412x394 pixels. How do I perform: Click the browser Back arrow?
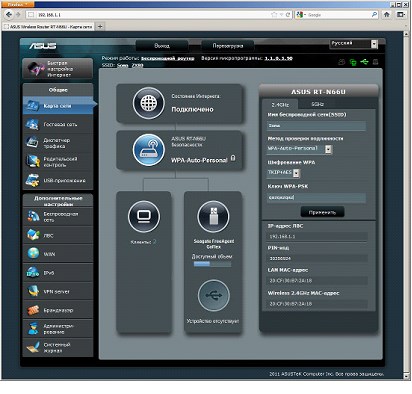click(x=9, y=15)
